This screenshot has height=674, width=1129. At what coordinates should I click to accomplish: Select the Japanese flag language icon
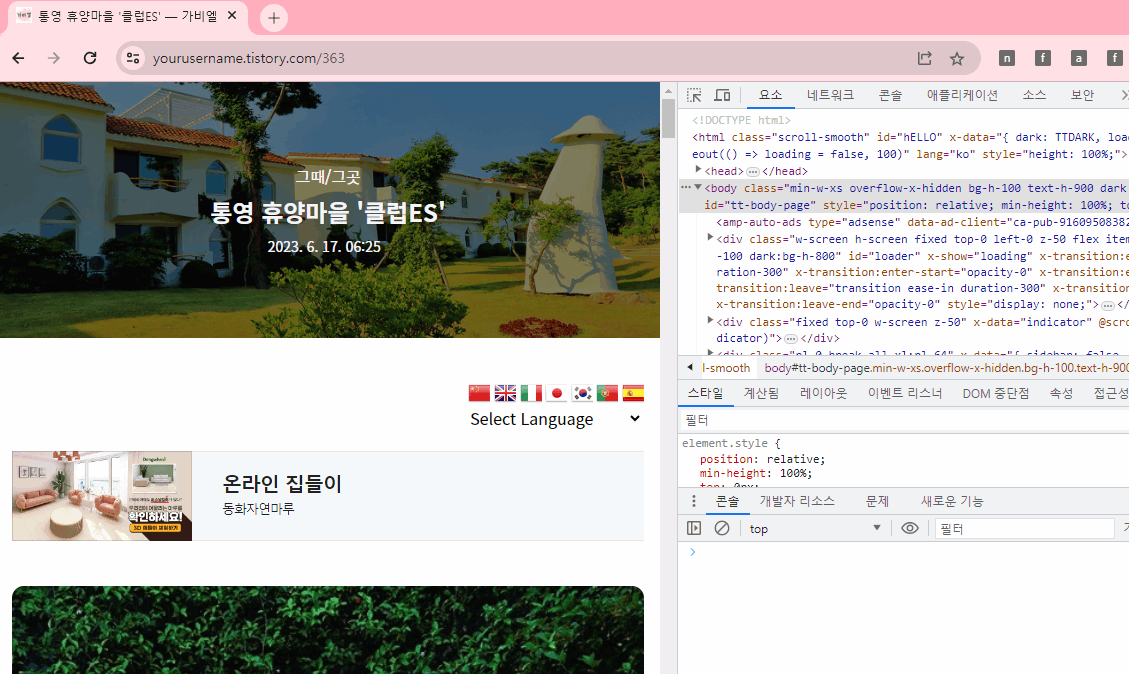point(557,392)
